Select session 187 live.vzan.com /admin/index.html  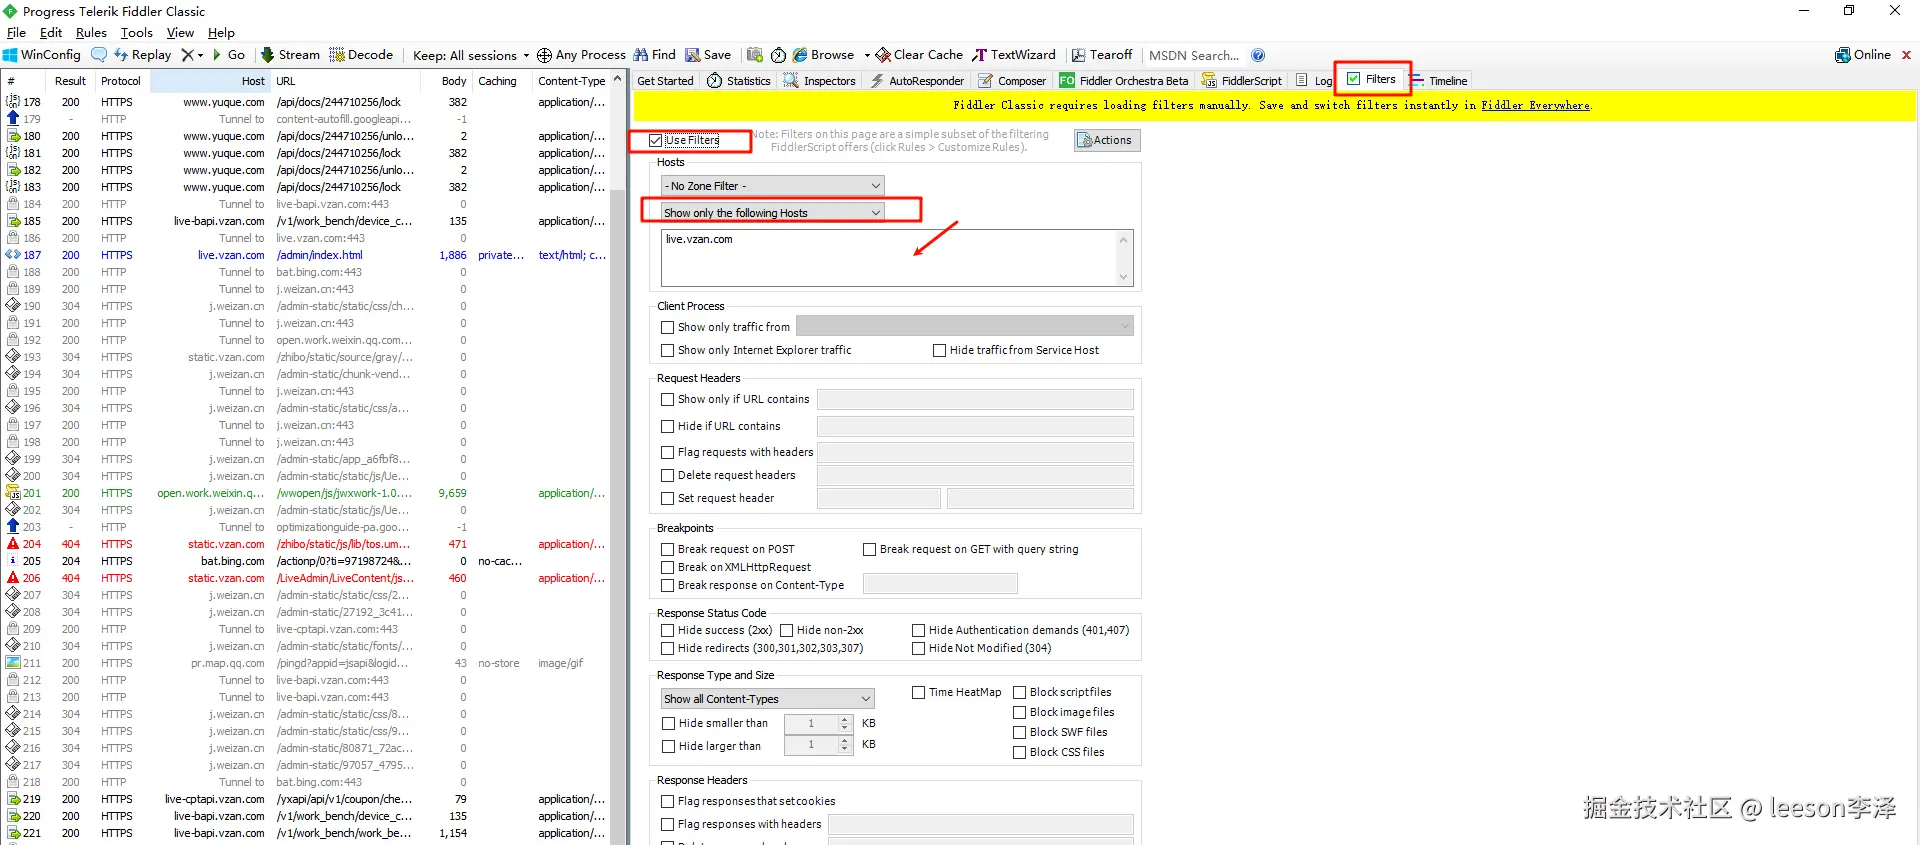click(306, 255)
